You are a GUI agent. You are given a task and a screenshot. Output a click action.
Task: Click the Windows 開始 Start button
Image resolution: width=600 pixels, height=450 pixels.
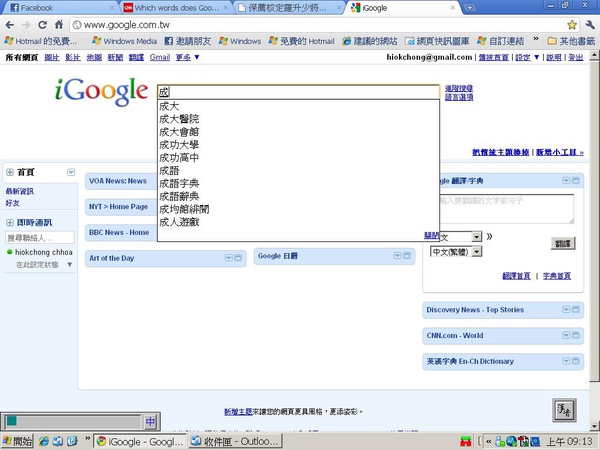click(x=18, y=441)
